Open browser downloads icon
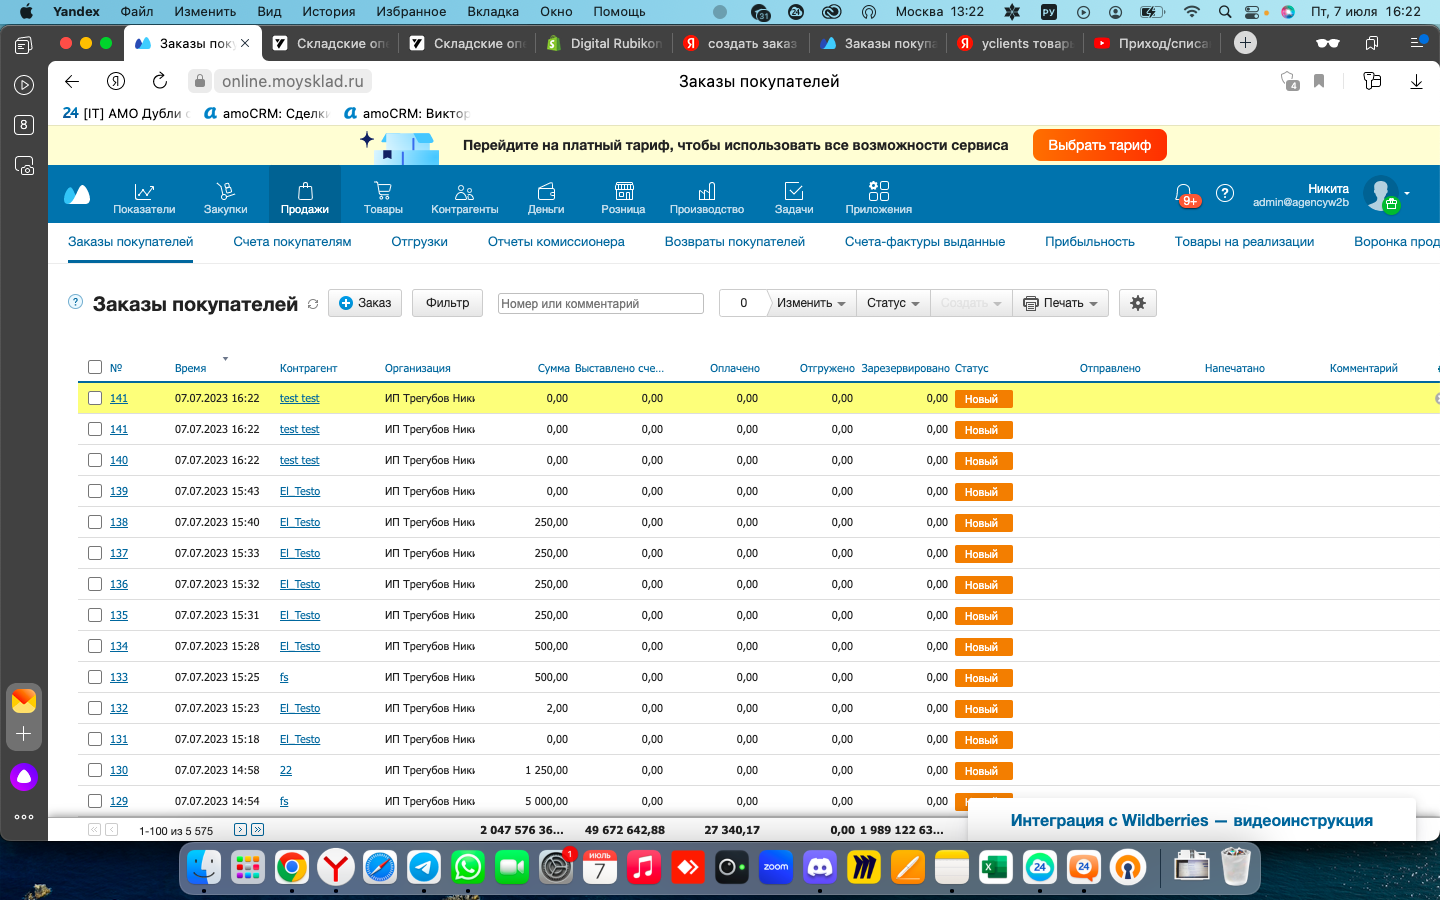 tap(1416, 81)
